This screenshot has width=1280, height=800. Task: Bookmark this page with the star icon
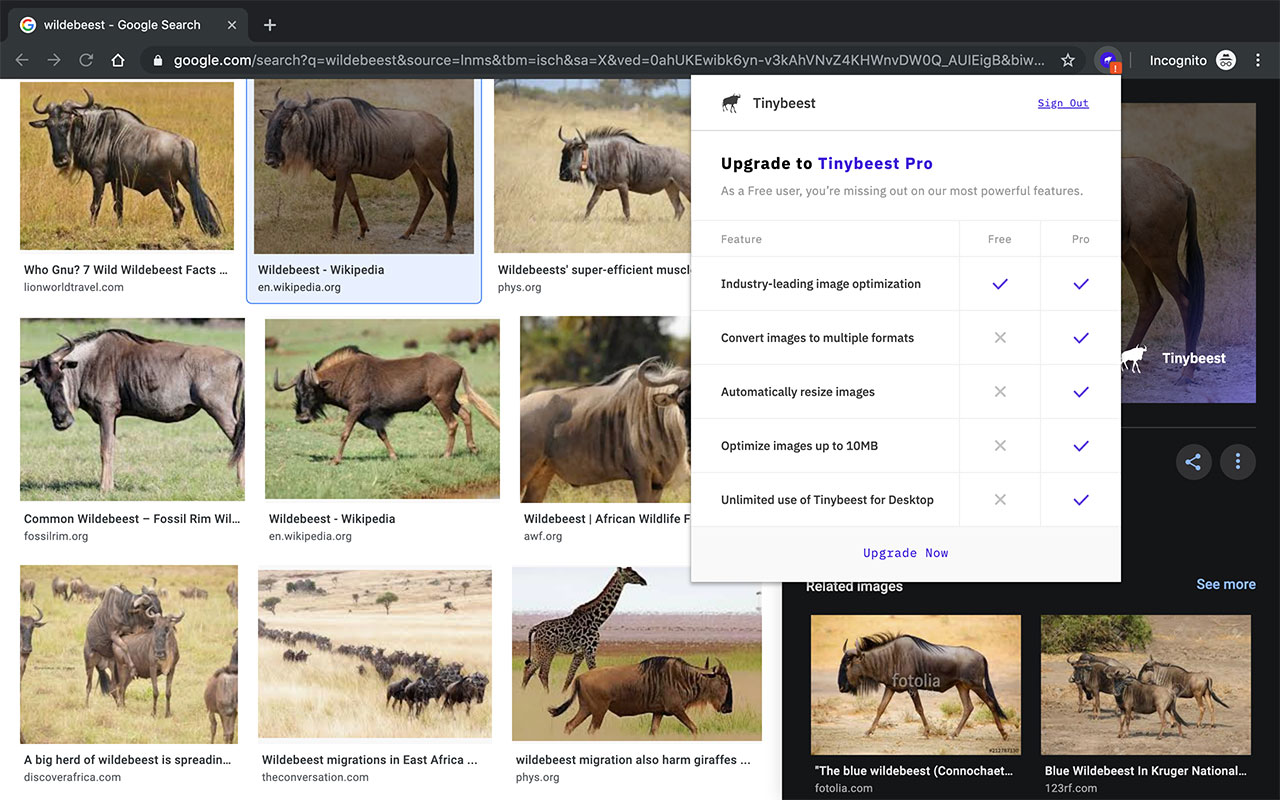tap(1068, 60)
